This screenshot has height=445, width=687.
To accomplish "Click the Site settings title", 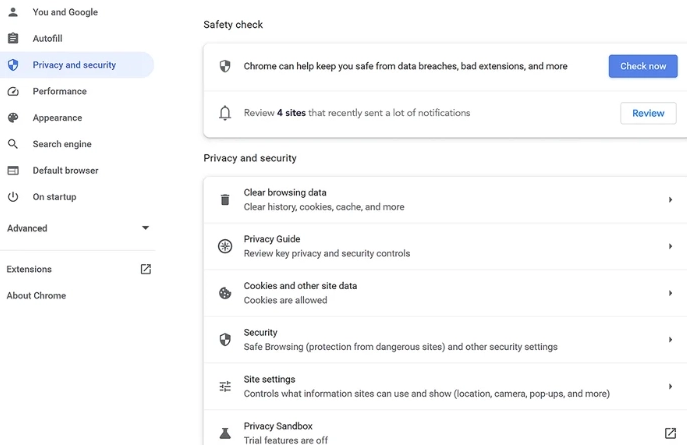I will (x=269, y=379).
